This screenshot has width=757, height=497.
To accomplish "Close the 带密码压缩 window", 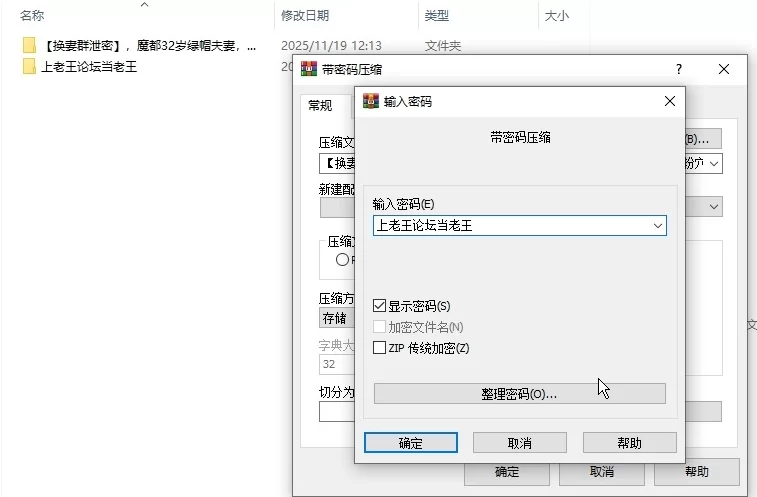I will pyautogui.click(x=724, y=69).
